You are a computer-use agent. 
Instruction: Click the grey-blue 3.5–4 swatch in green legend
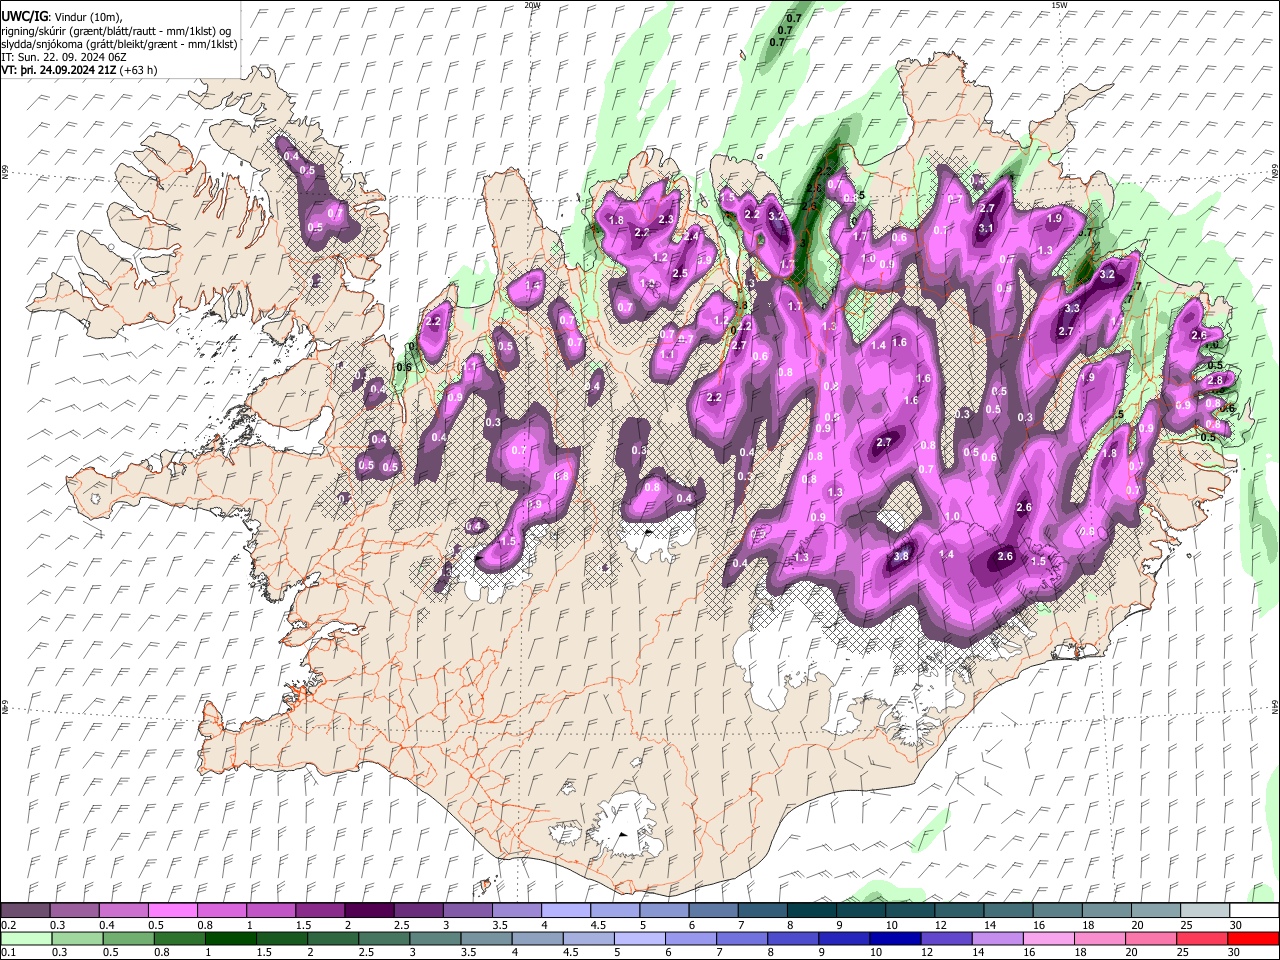(487, 939)
